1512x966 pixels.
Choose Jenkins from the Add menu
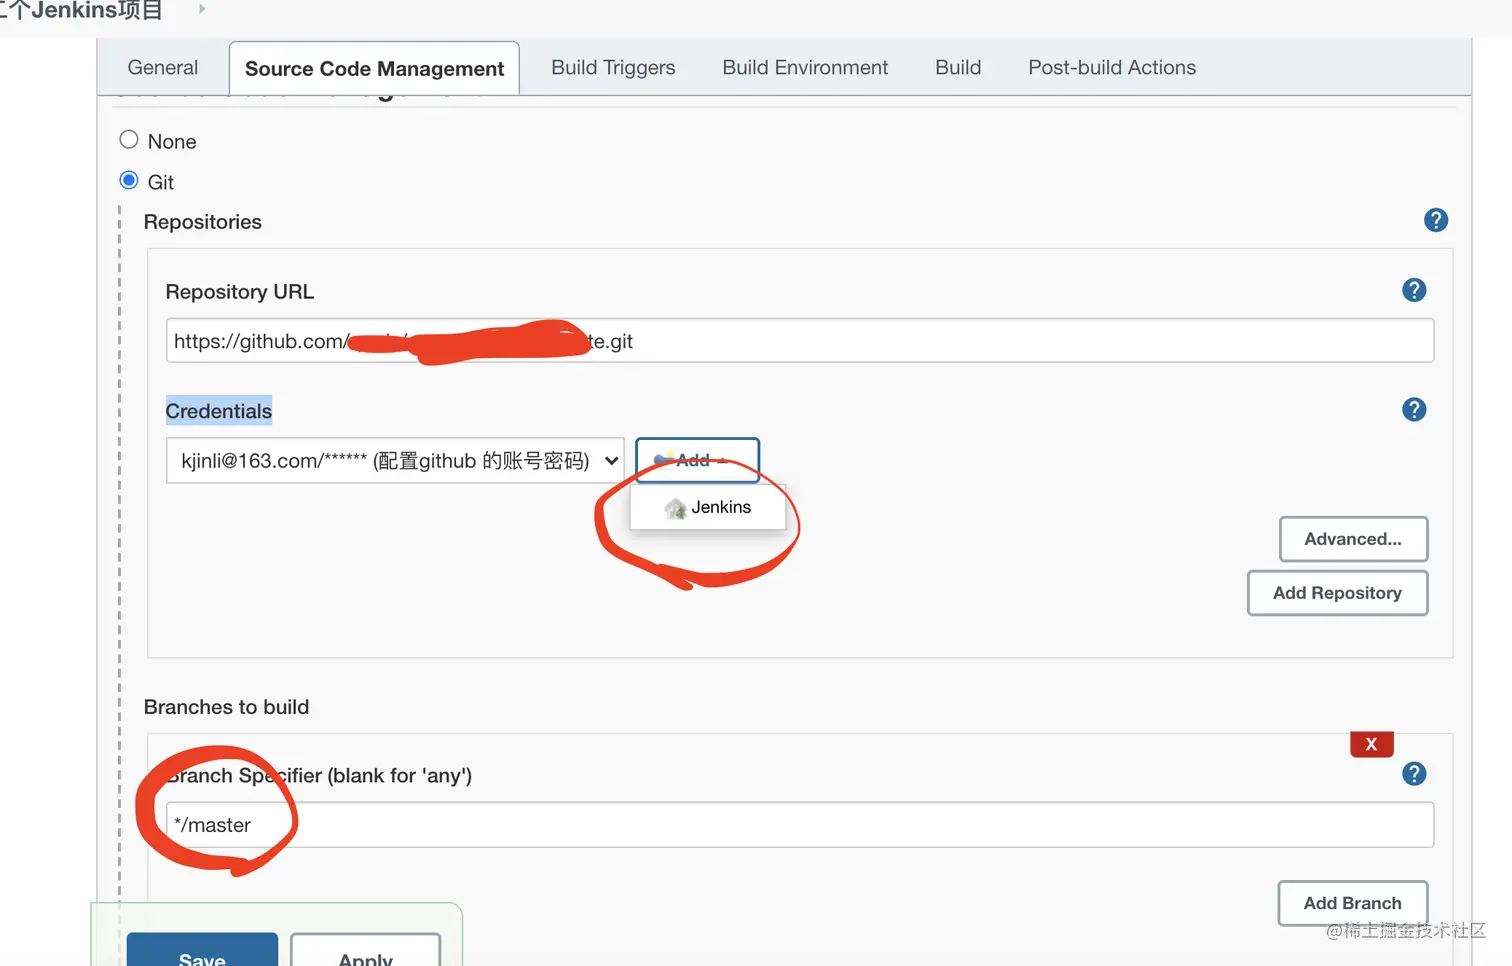pyautogui.click(x=708, y=507)
